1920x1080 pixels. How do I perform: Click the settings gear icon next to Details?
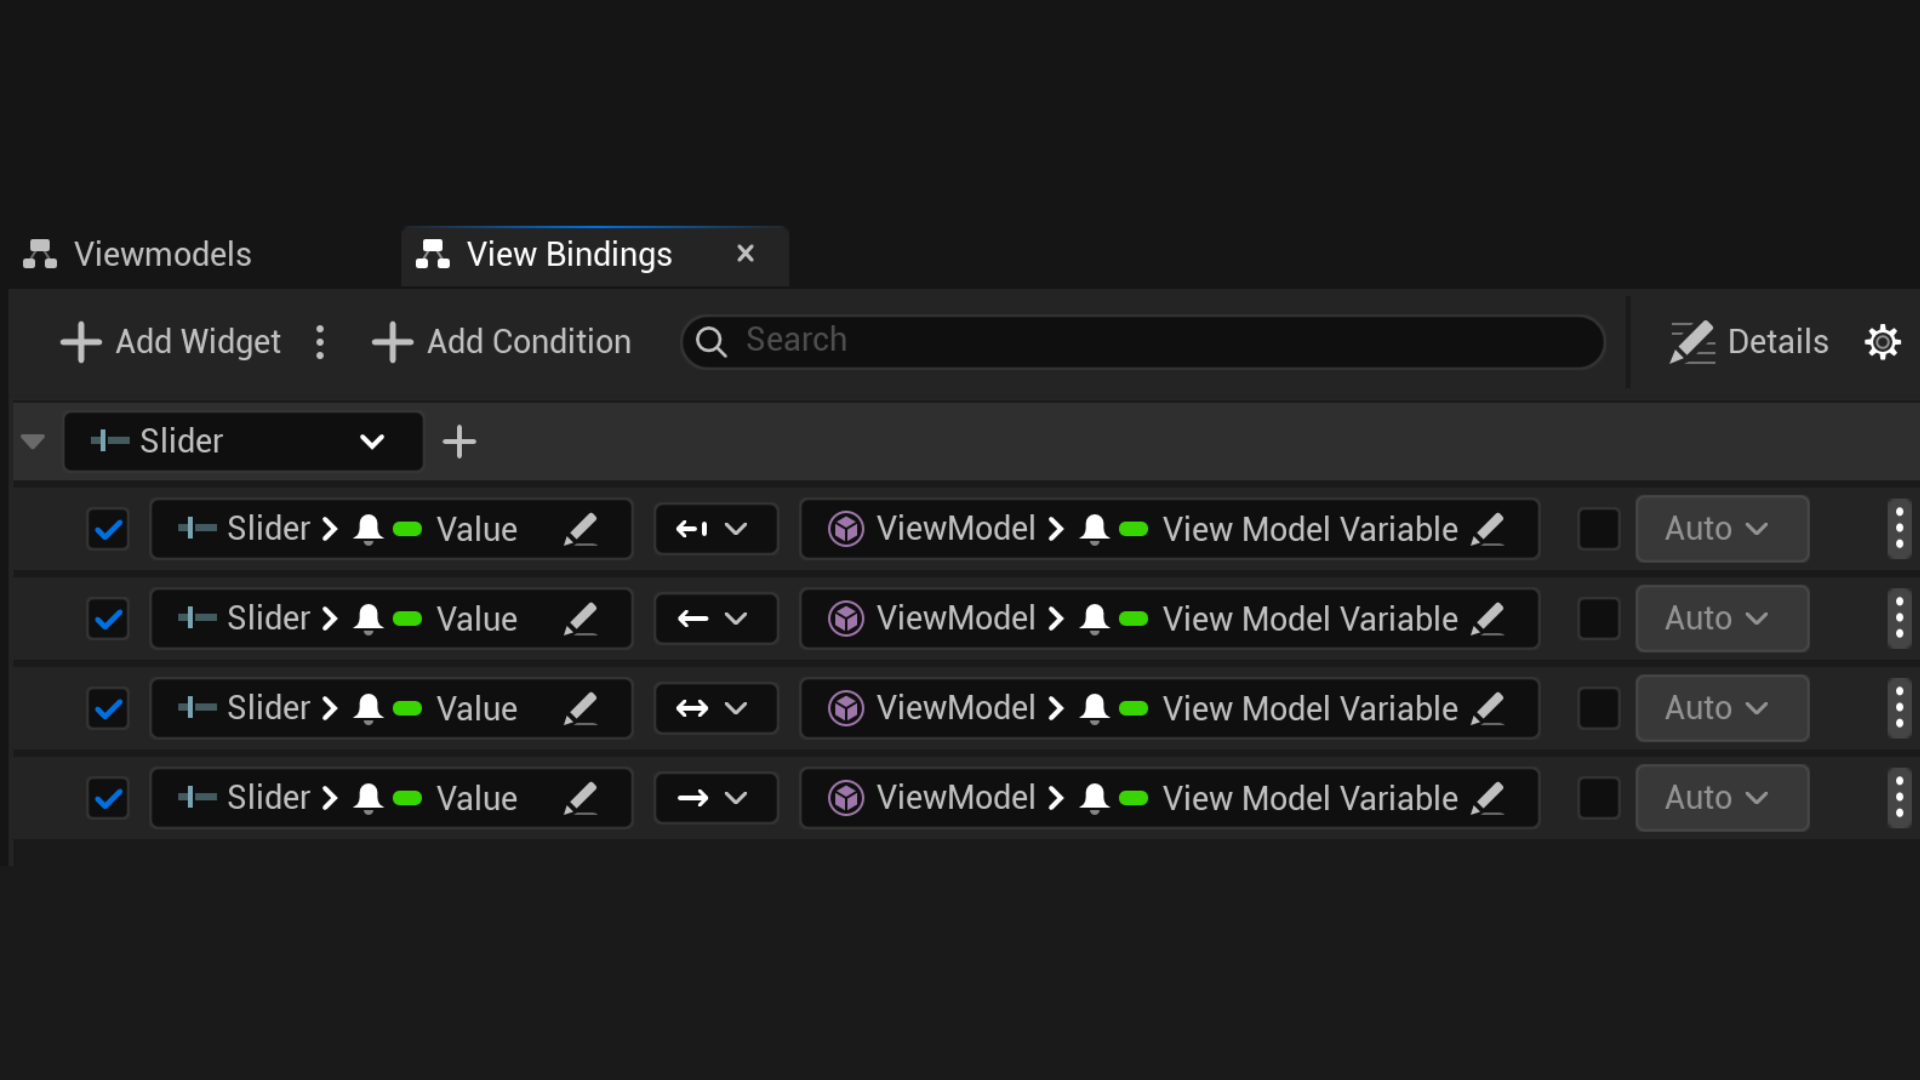[x=1882, y=342]
